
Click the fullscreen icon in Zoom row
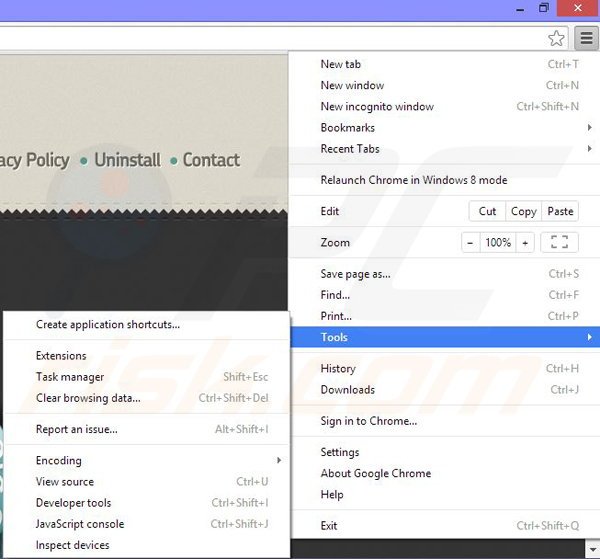pyautogui.click(x=559, y=243)
